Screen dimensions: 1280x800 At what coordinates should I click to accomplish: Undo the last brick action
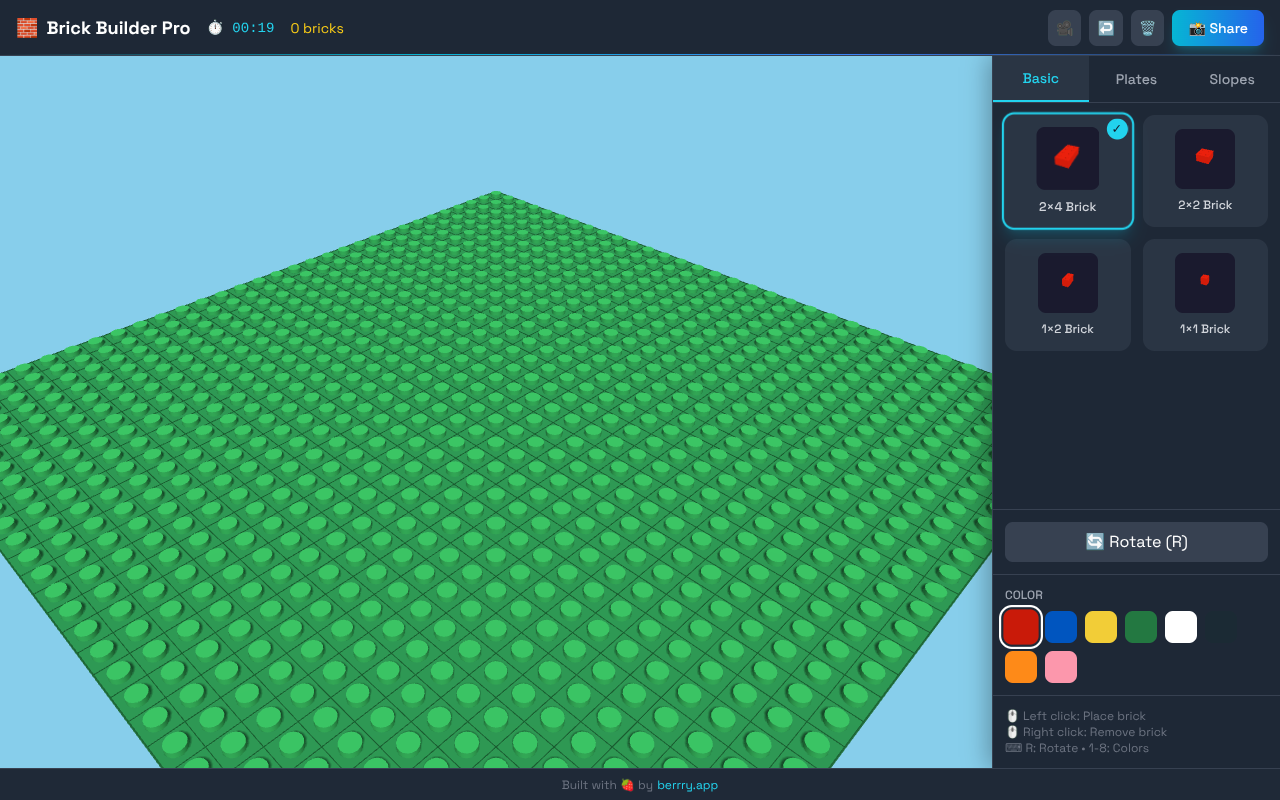(1105, 28)
